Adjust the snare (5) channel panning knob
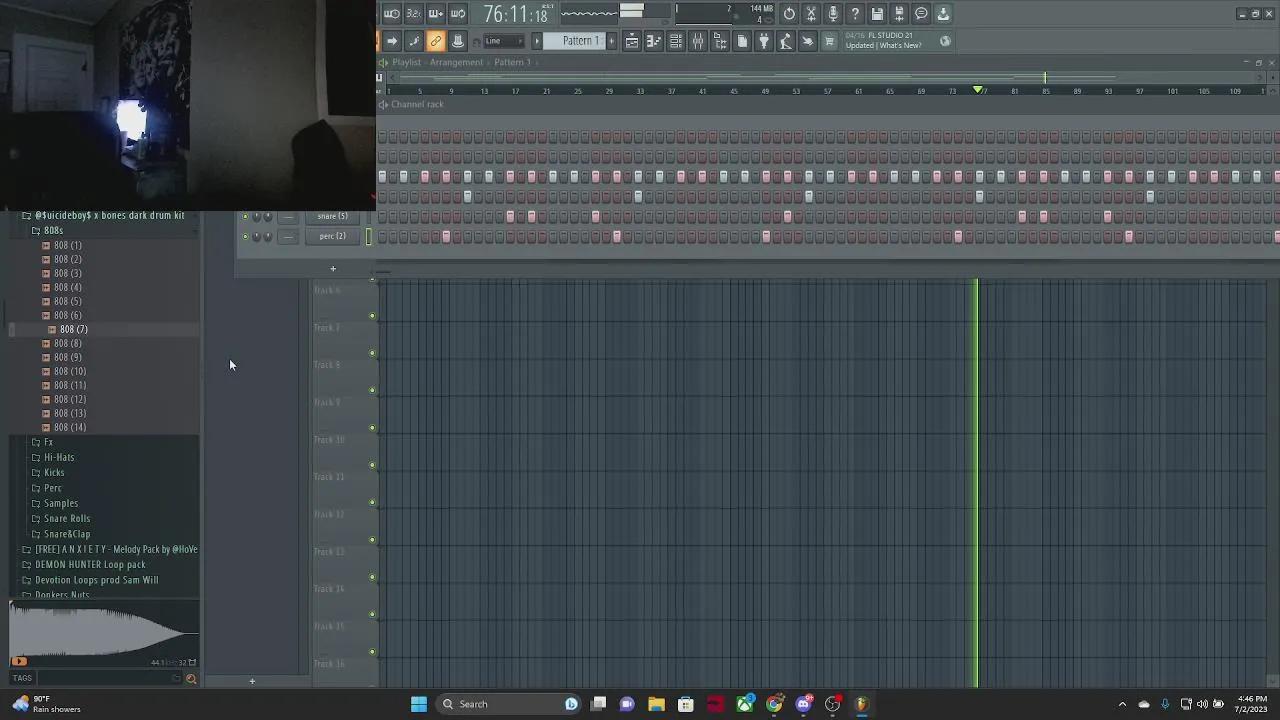This screenshot has width=1280, height=720. tap(256, 216)
